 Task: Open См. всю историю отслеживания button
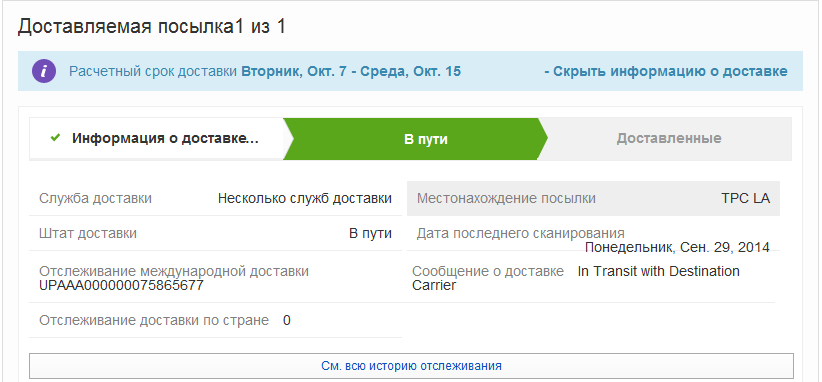point(411,366)
